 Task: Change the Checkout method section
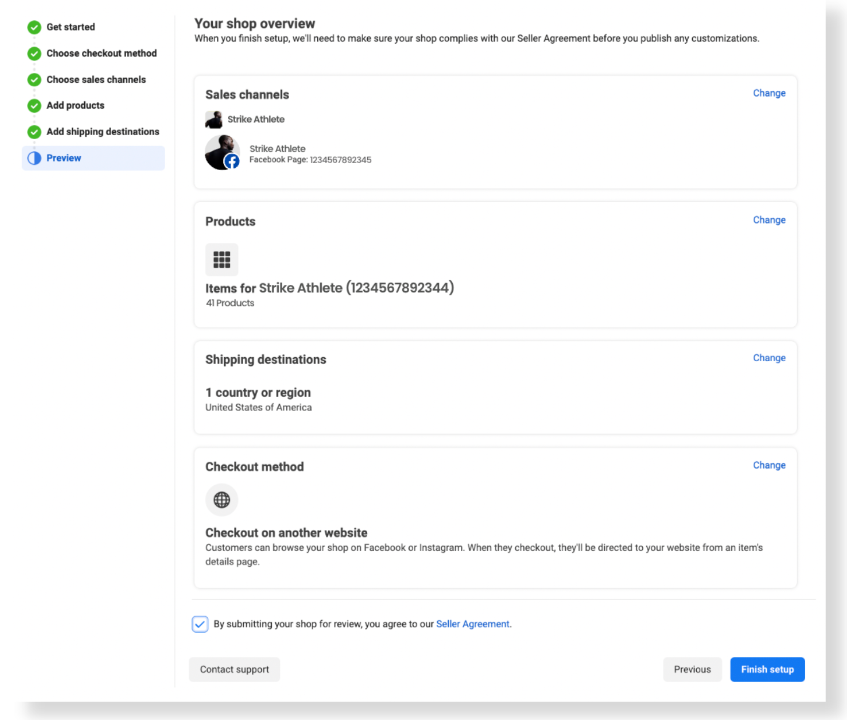[769, 465]
